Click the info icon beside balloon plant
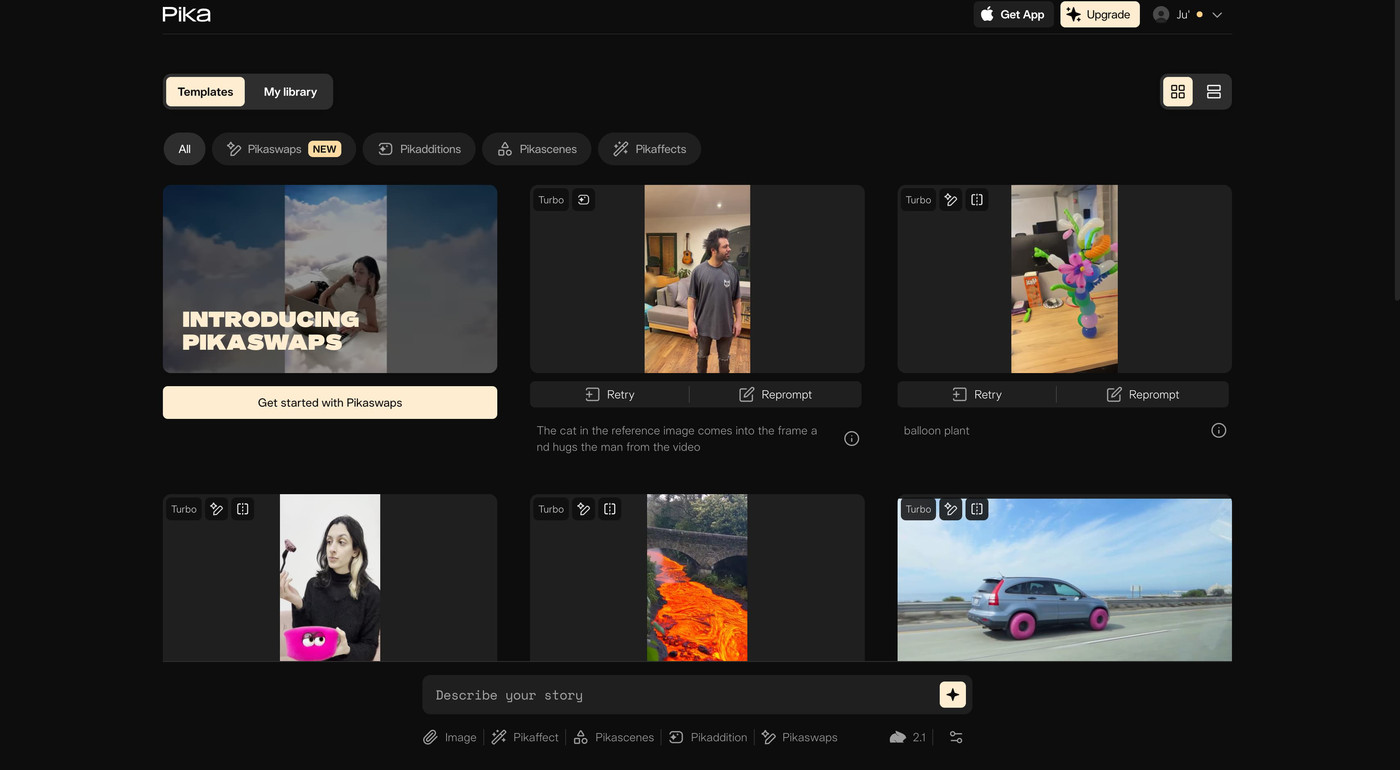Viewport: 1400px width, 770px height. click(x=1218, y=431)
